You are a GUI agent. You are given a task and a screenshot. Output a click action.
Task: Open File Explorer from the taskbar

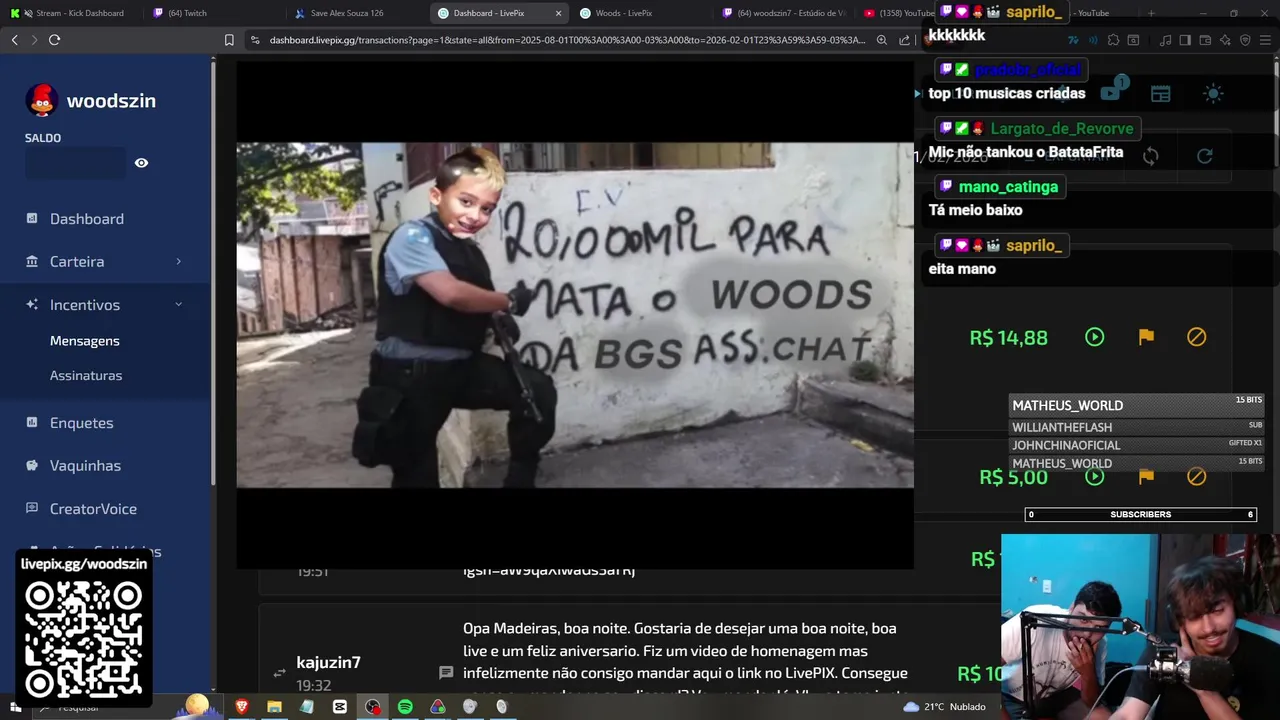[274, 707]
